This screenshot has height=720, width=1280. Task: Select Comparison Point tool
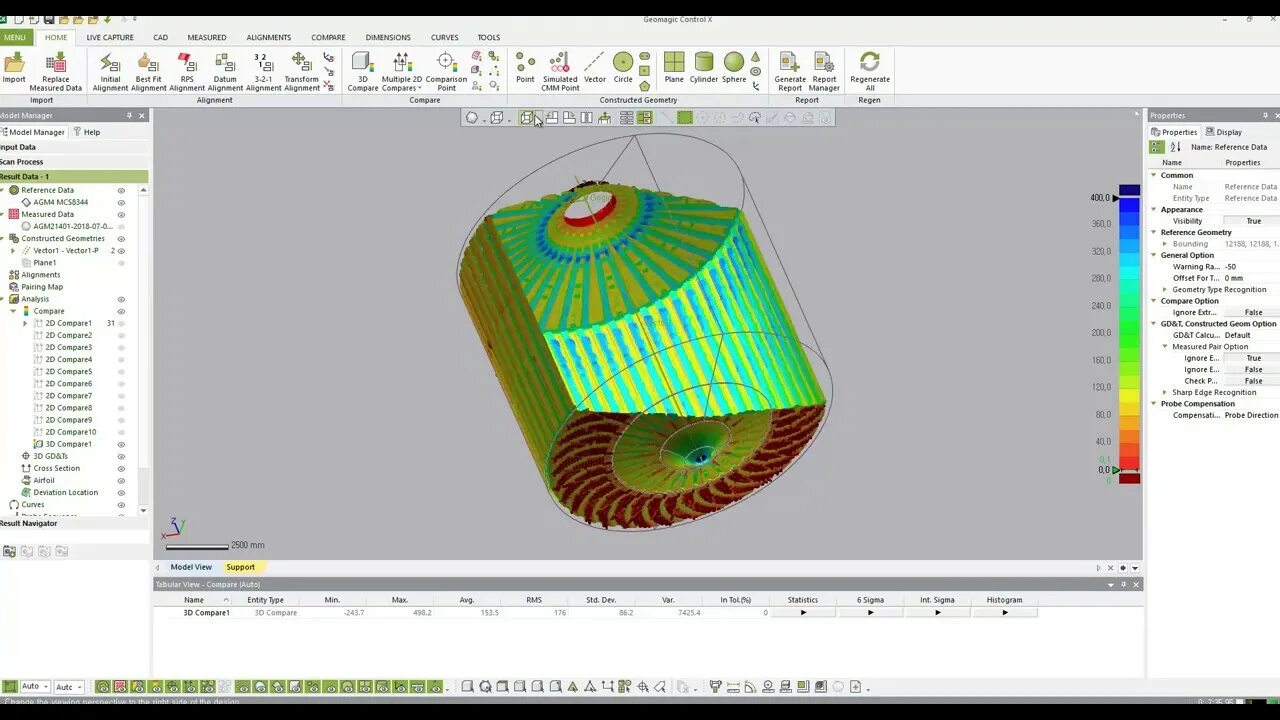(x=446, y=70)
